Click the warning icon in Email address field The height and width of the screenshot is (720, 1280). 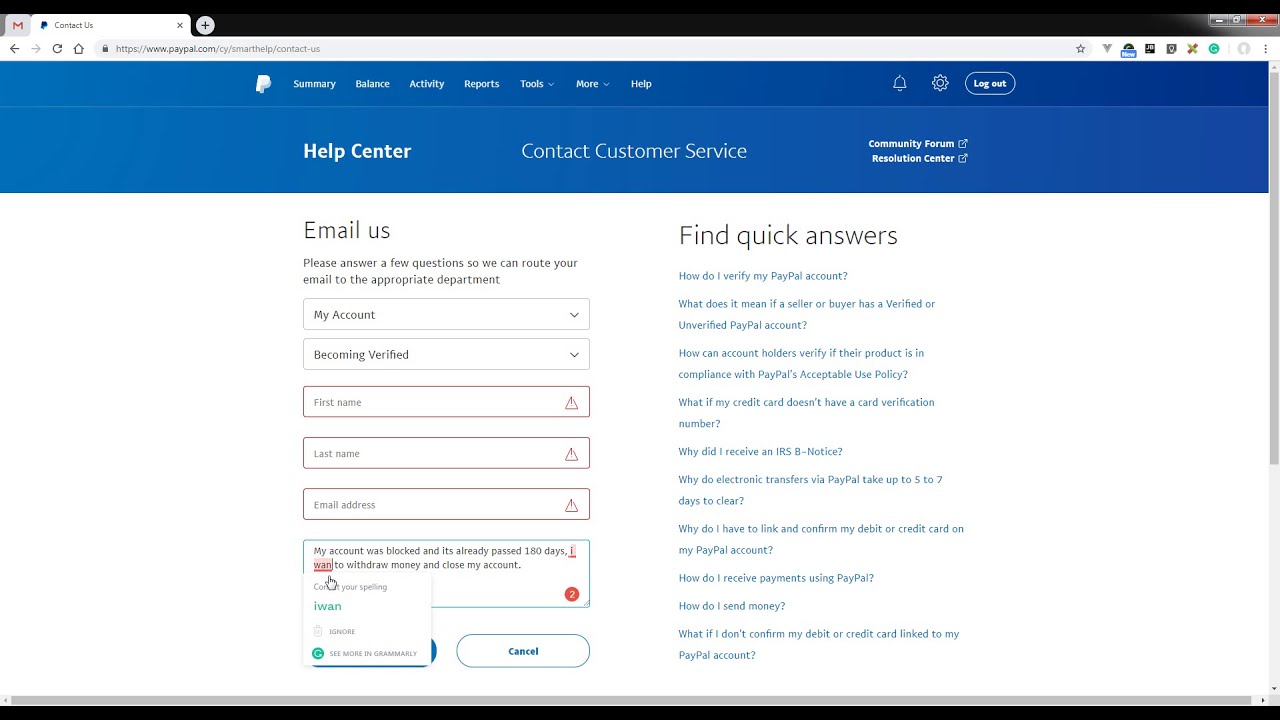(x=572, y=505)
